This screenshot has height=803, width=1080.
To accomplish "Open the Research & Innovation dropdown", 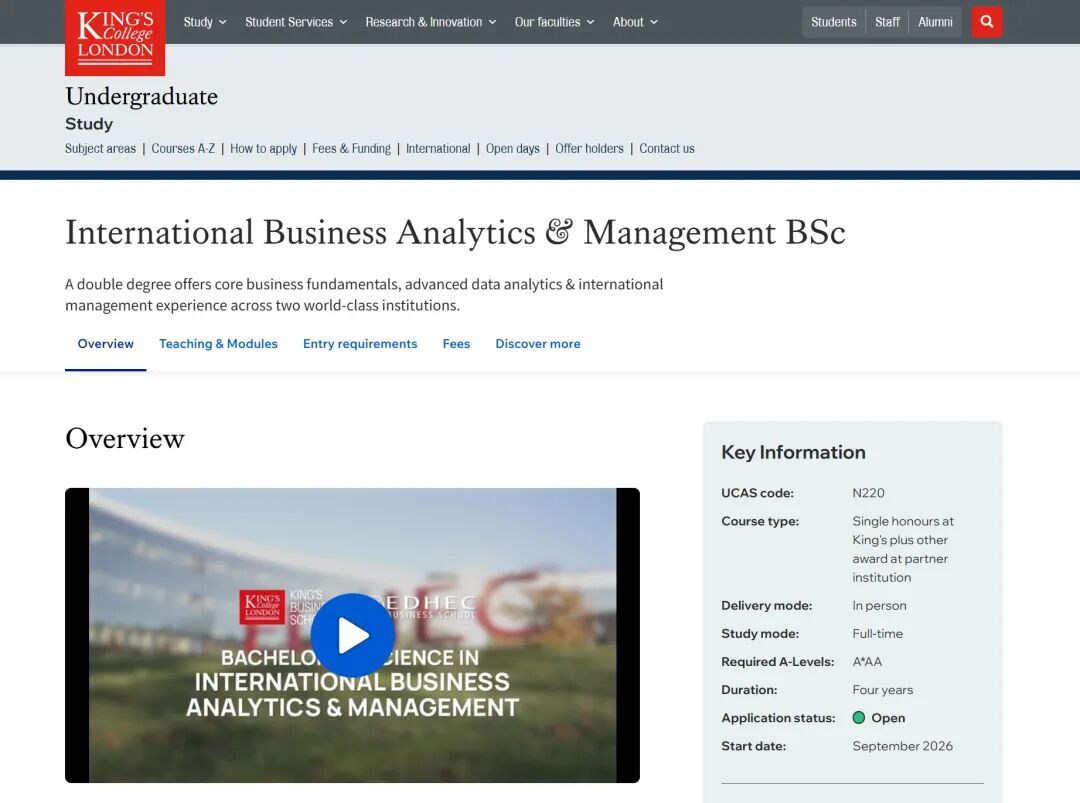I will click(430, 22).
